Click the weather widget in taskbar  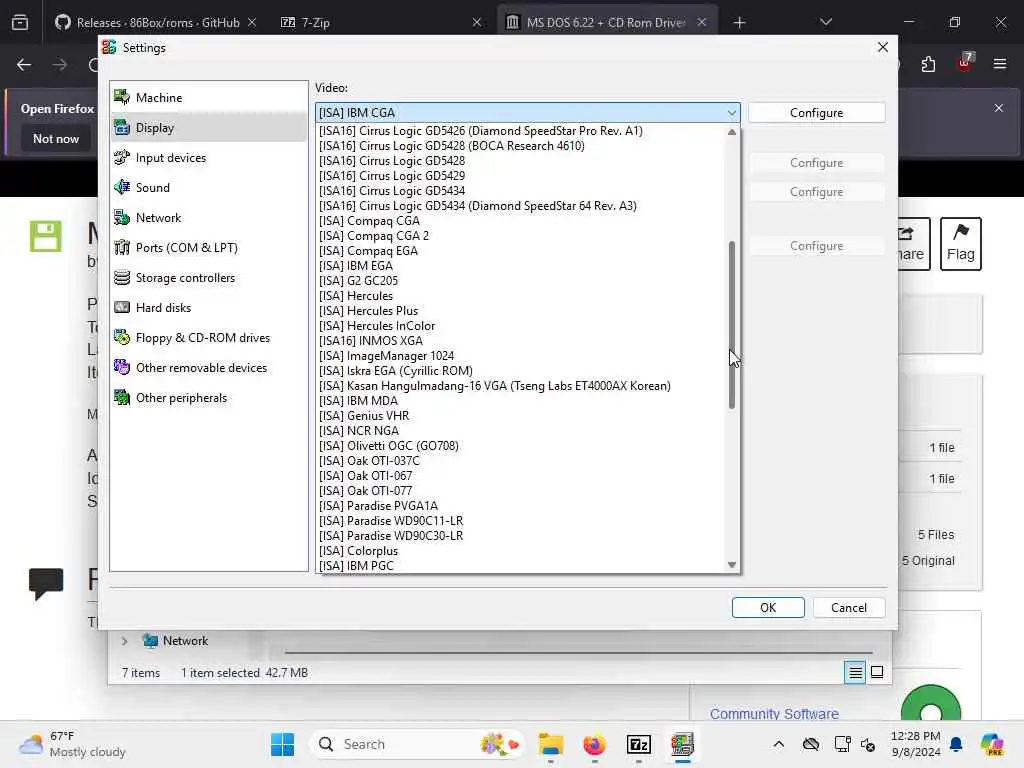(73, 744)
